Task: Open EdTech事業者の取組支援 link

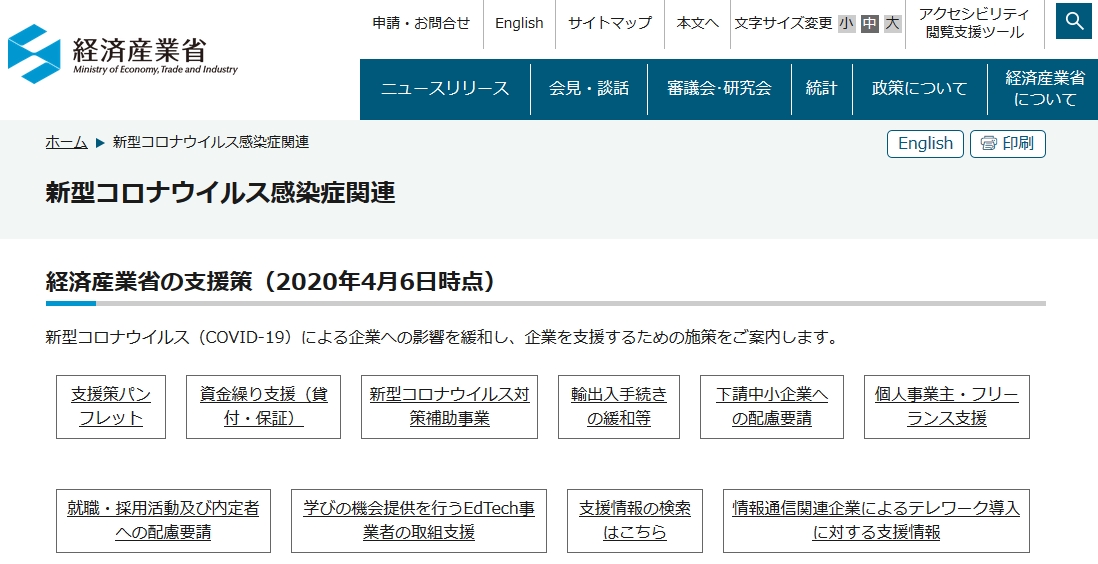Action: point(419,521)
